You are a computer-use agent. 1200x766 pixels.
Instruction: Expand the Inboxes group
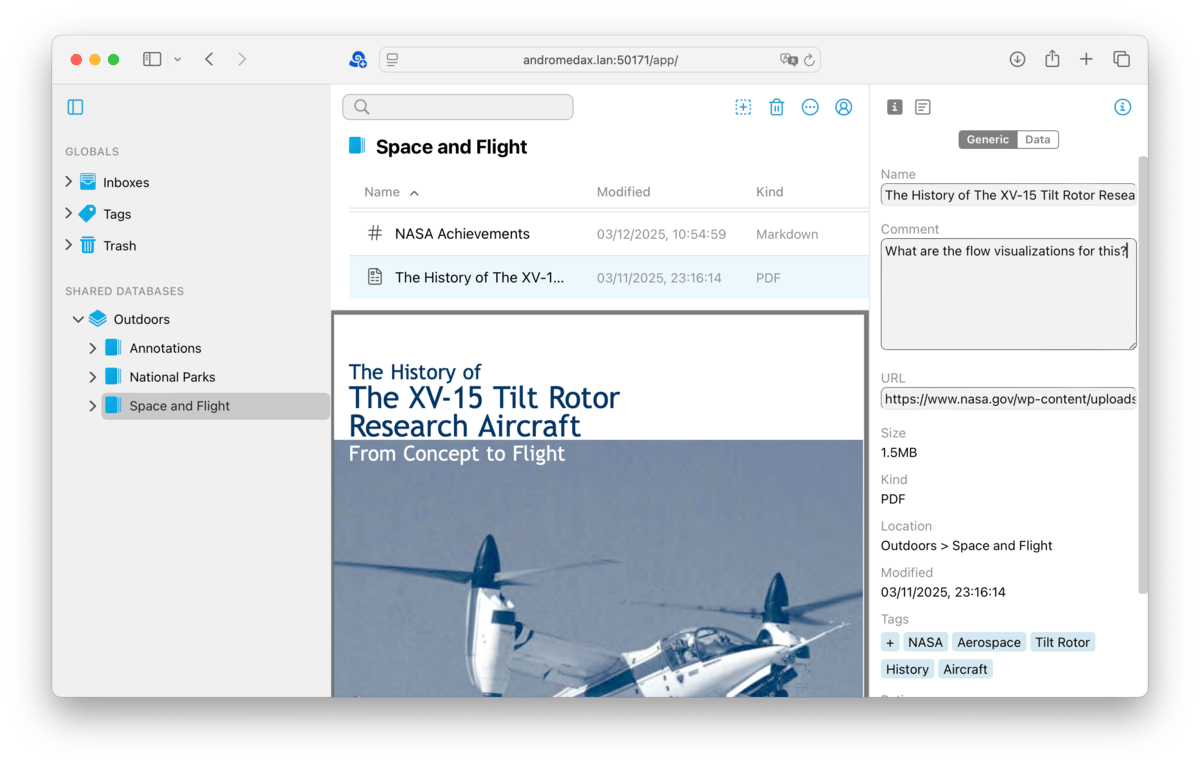pos(68,182)
